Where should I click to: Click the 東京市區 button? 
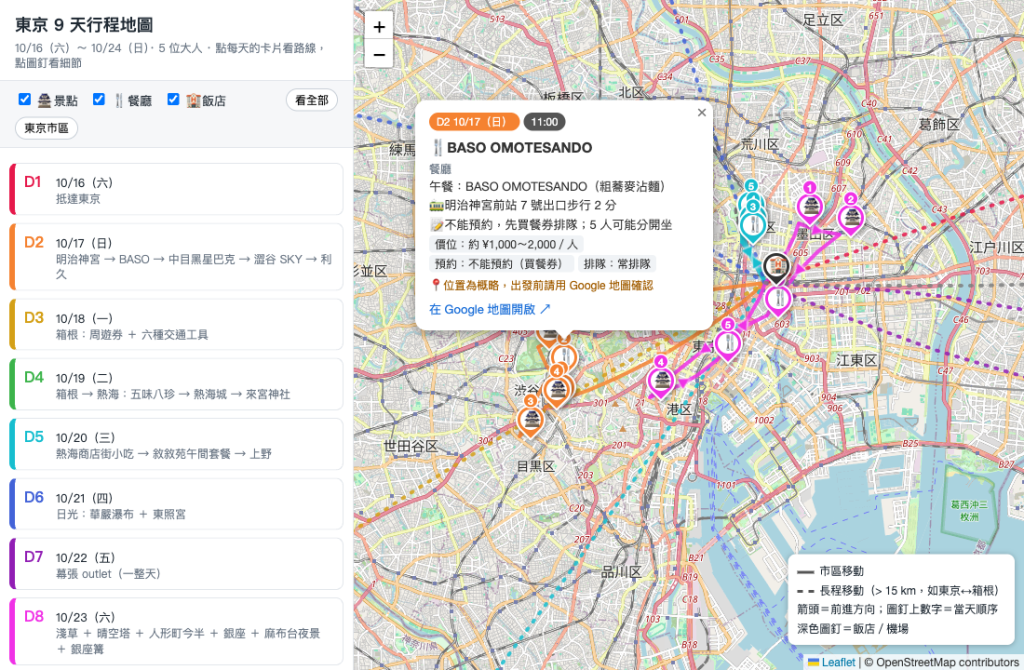46,128
